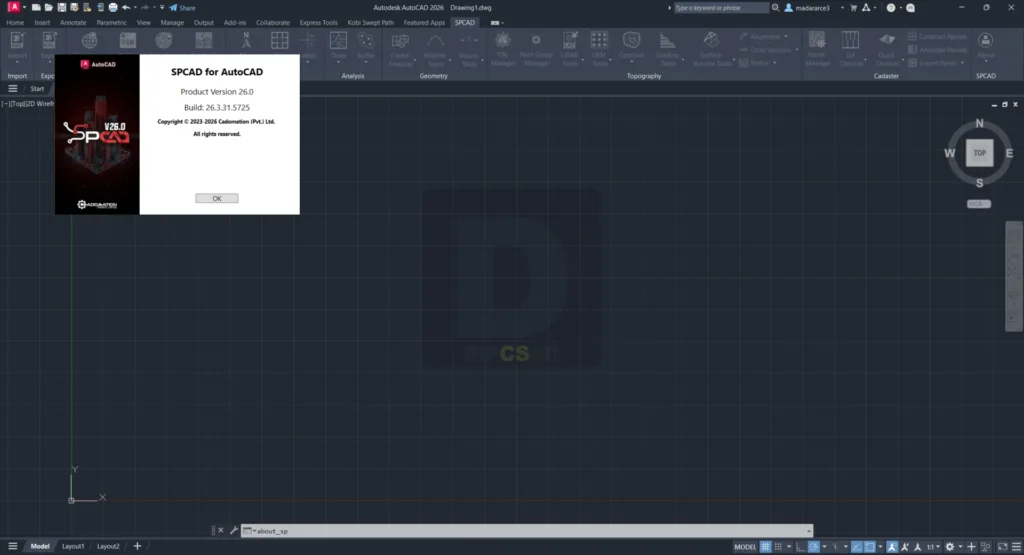Open the Insert ribbon tab
Screen dimensions: 1024x555
point(42,22)
